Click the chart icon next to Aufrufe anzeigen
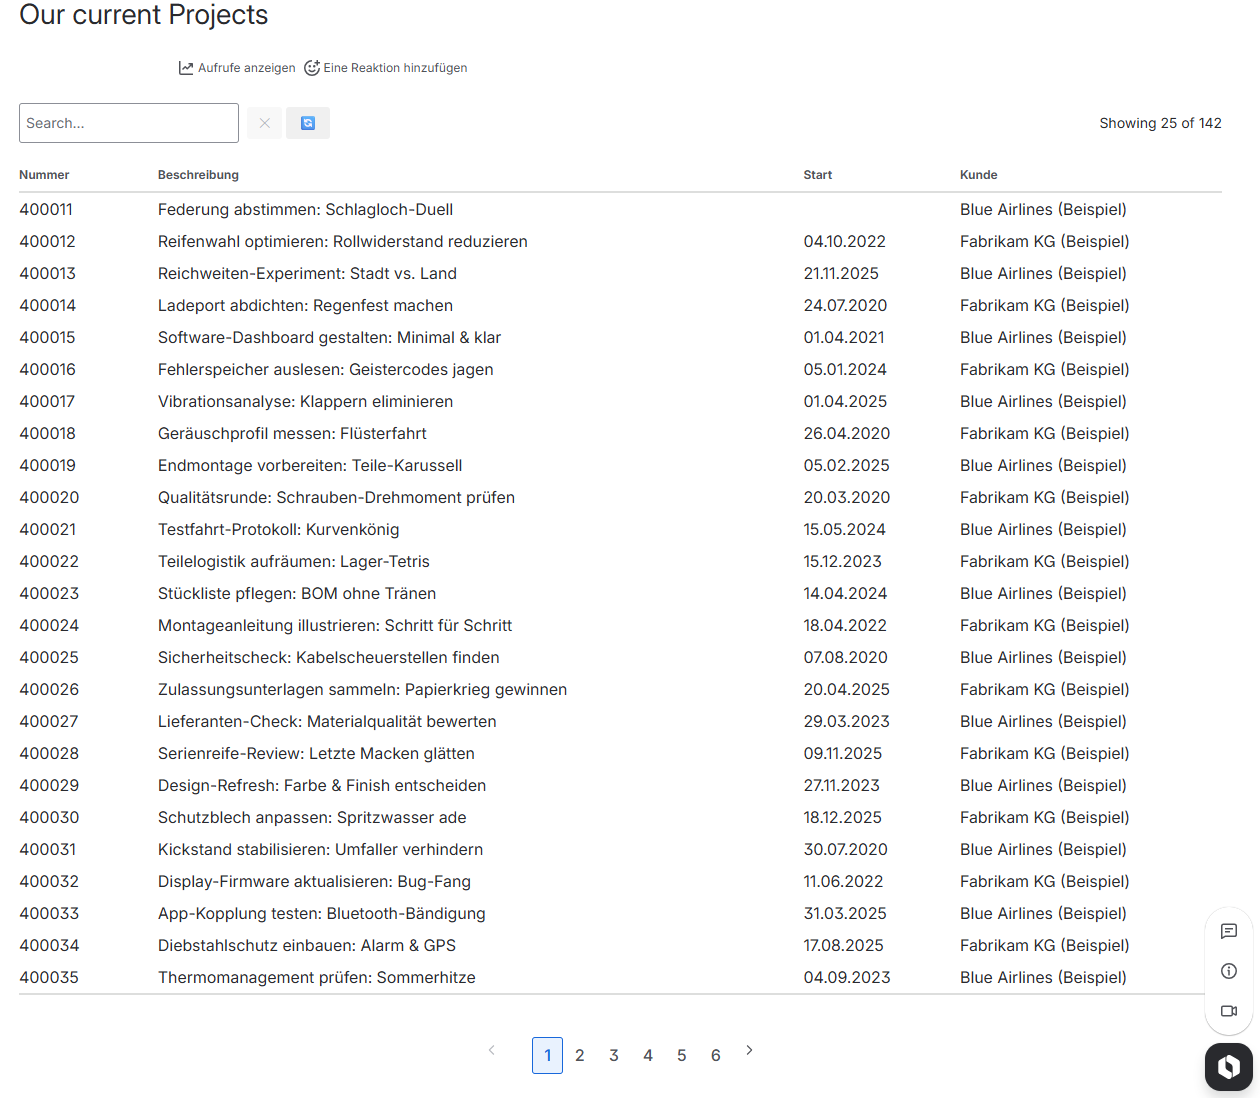The width and height of the screenshot is (1260, 1098). pyautogui.click(x=186, y=67)
